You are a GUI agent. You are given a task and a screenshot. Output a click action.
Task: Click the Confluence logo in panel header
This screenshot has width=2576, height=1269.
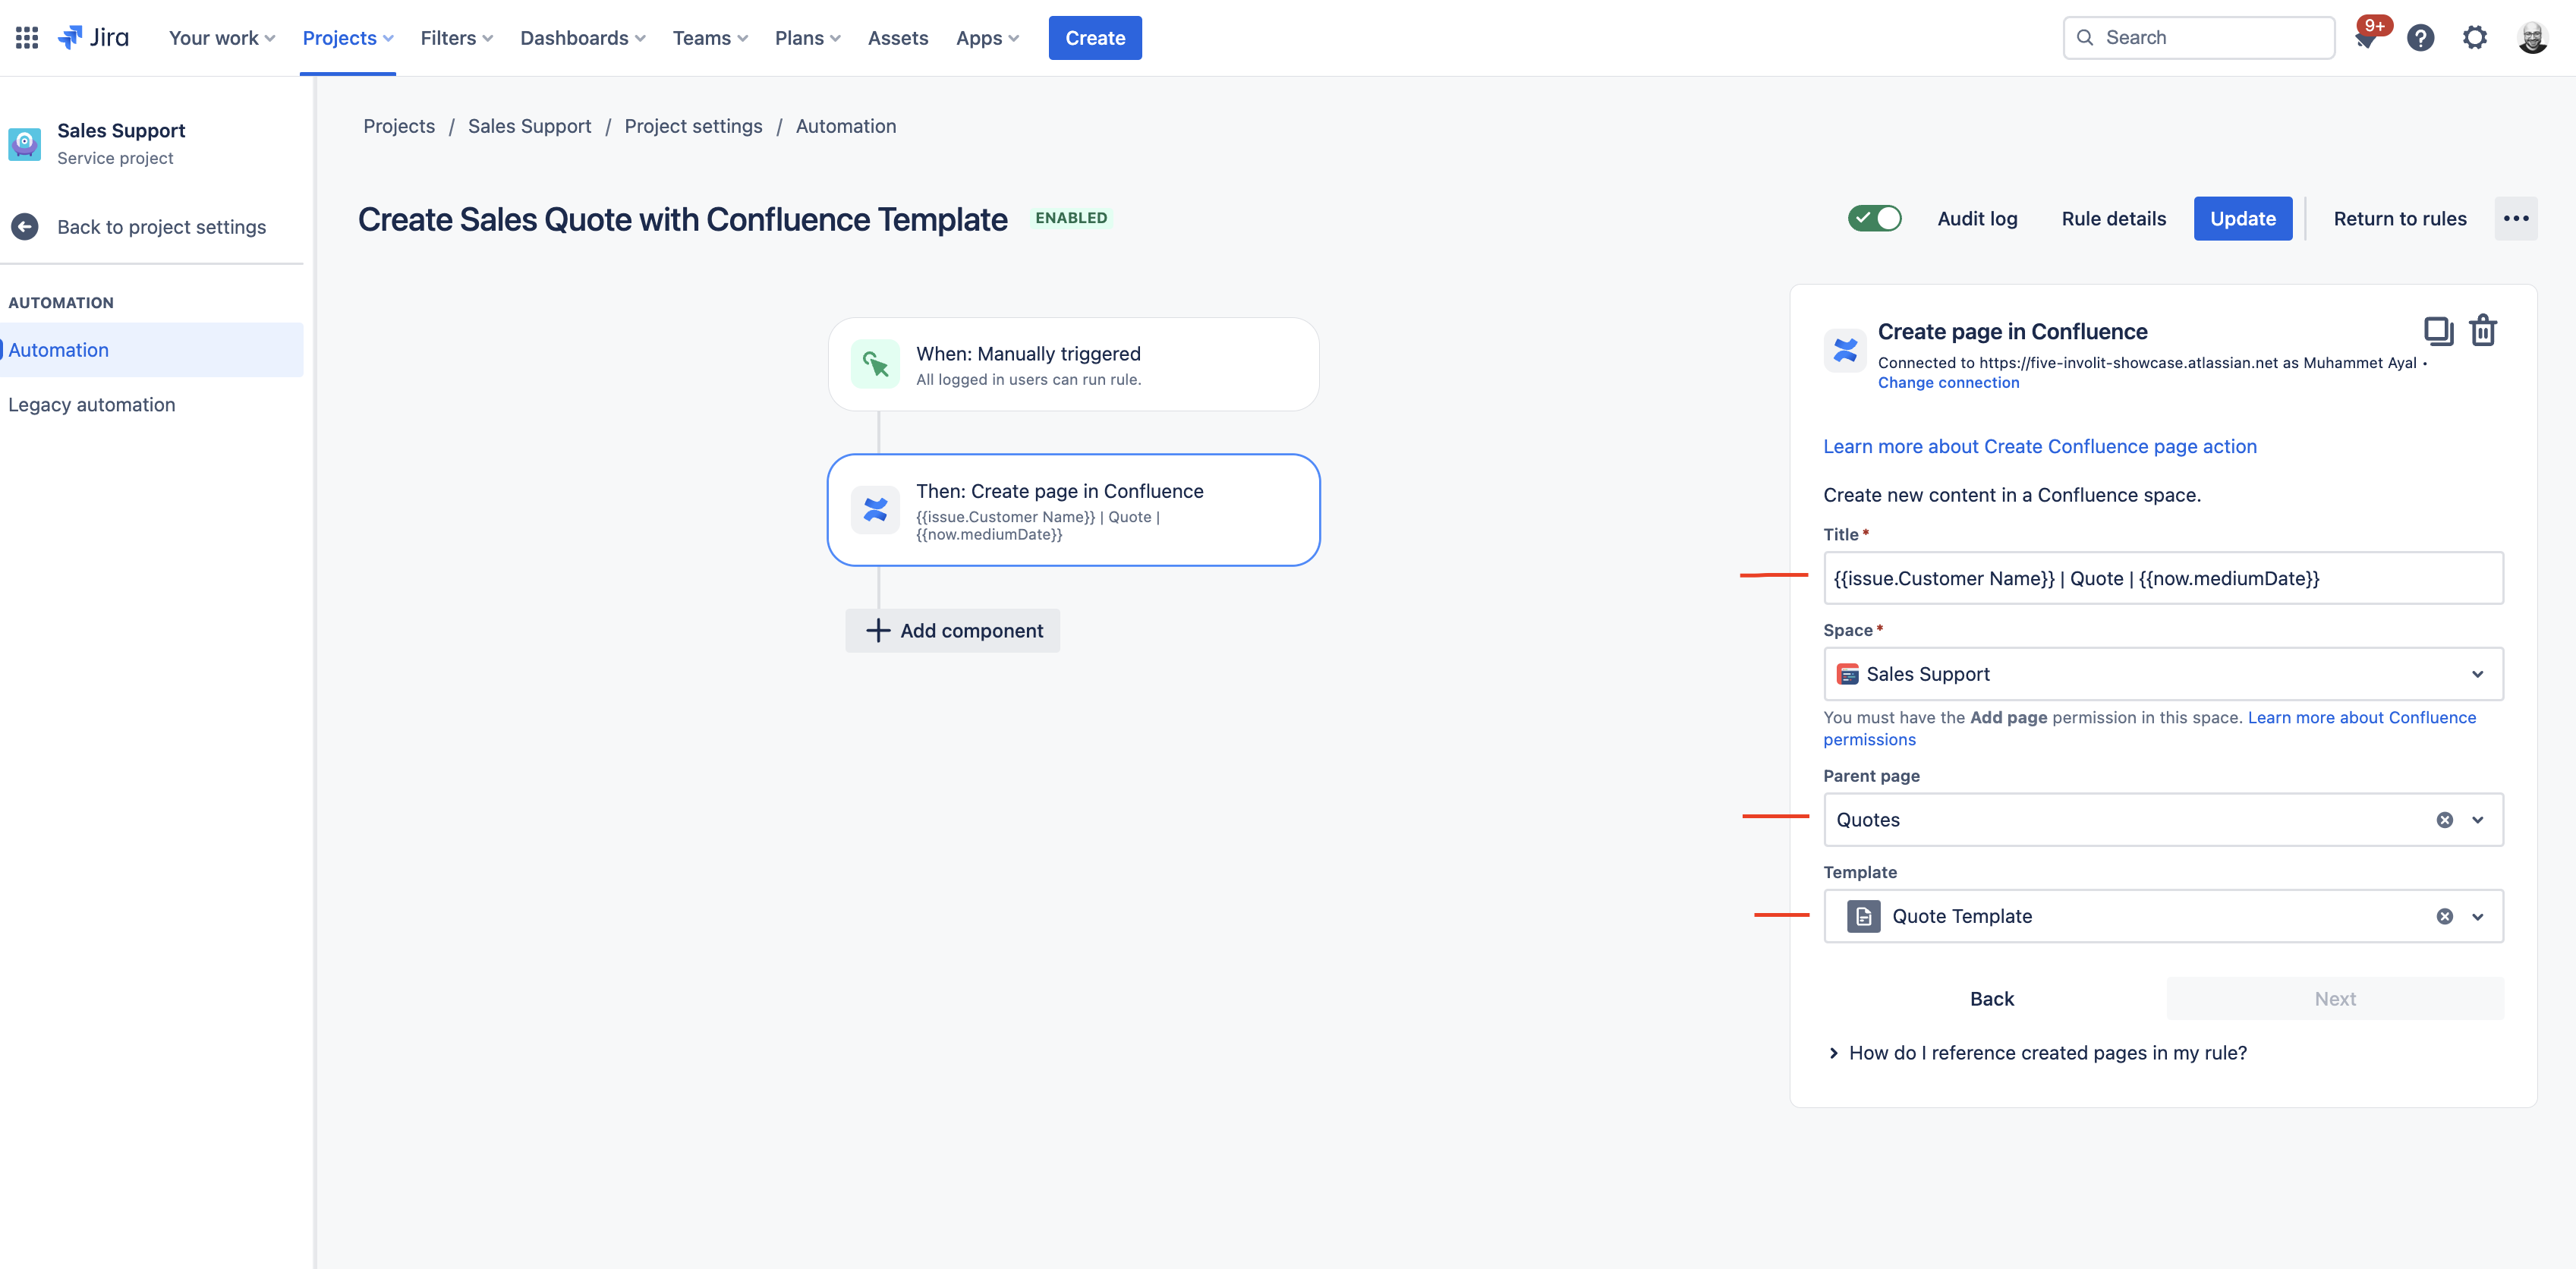tap(1845, 351)
